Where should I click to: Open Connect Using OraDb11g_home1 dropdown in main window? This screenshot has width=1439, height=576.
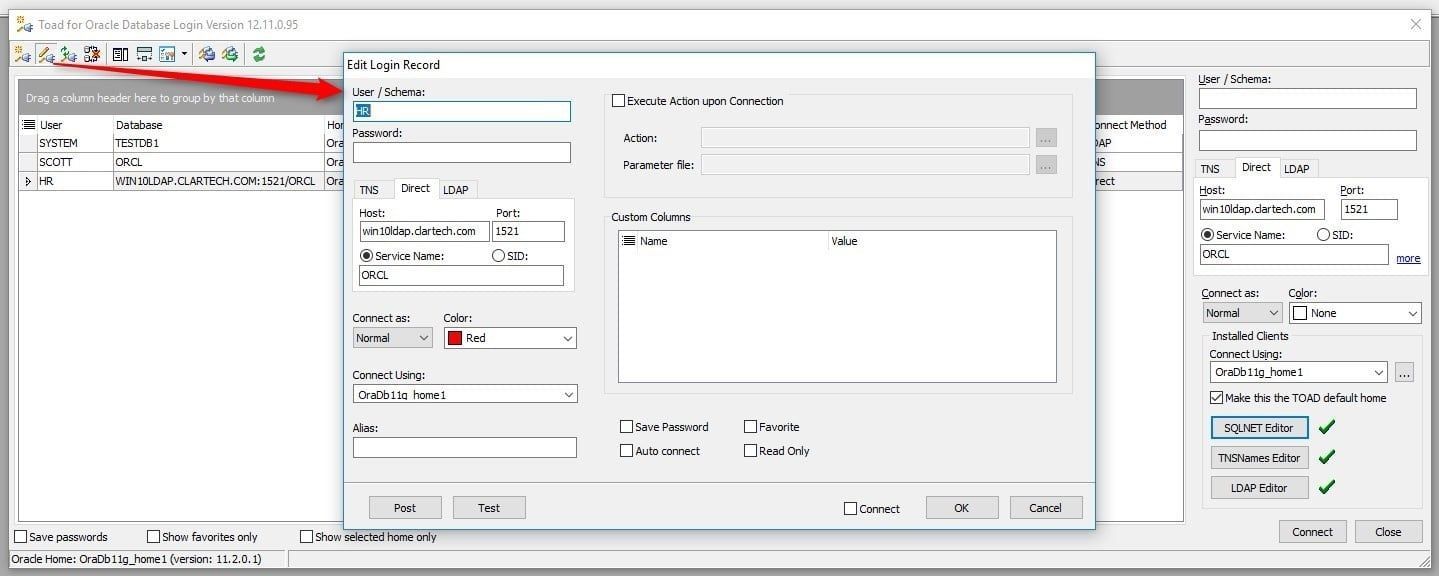click(1299, 373)
